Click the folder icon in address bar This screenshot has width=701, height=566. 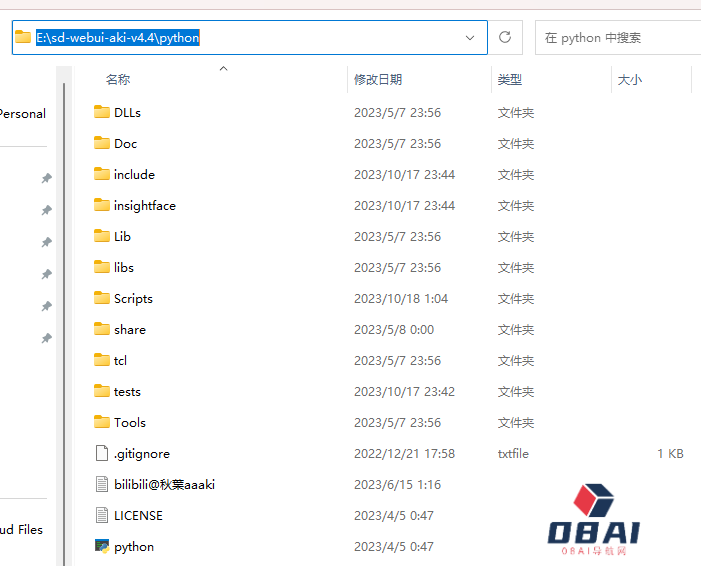click(x=23, y=37)
